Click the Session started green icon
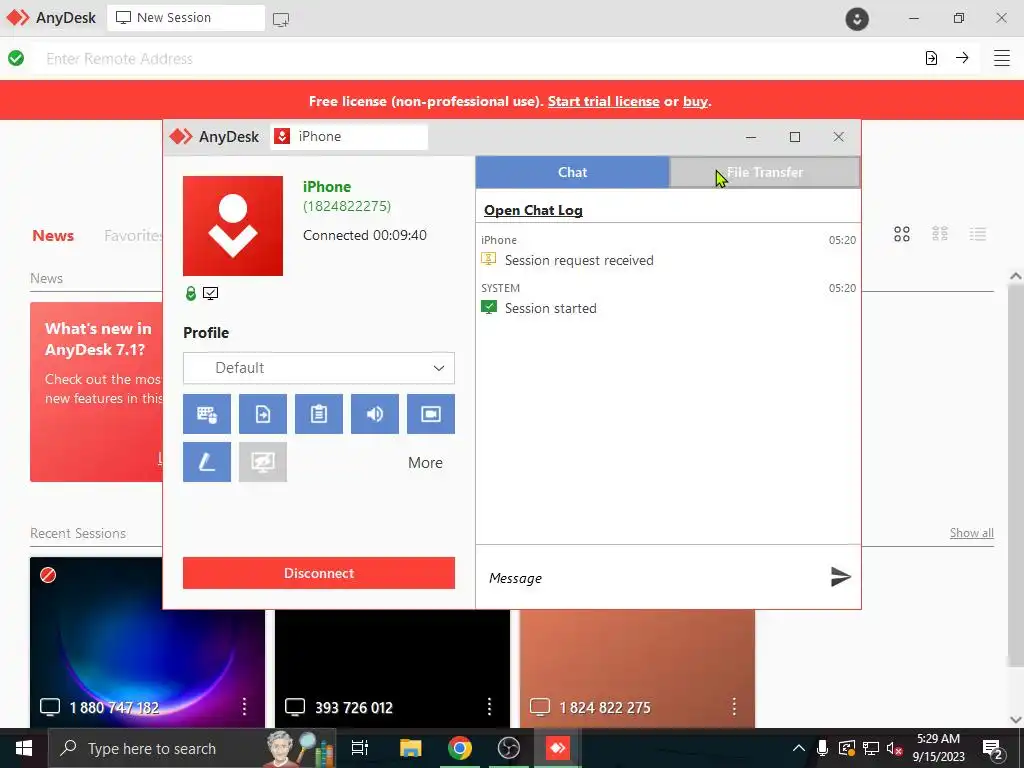The height and width of the screenshot is (768, 1024). point(488,307)
